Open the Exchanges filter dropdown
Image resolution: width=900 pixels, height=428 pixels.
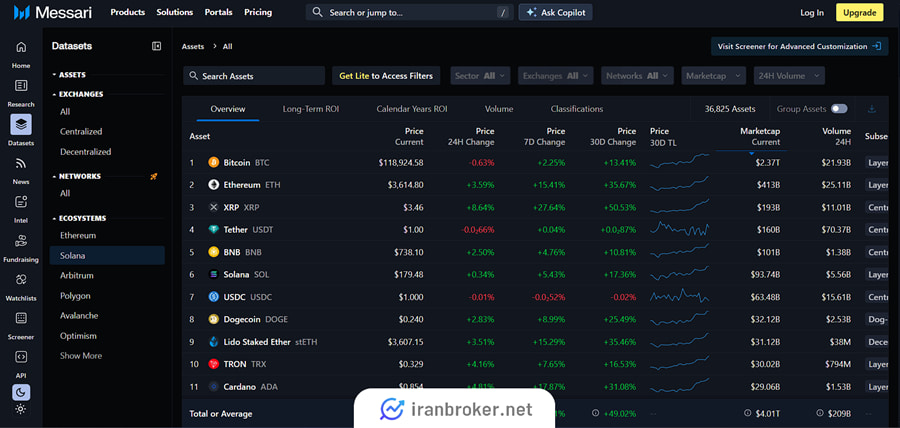[555, 76]
